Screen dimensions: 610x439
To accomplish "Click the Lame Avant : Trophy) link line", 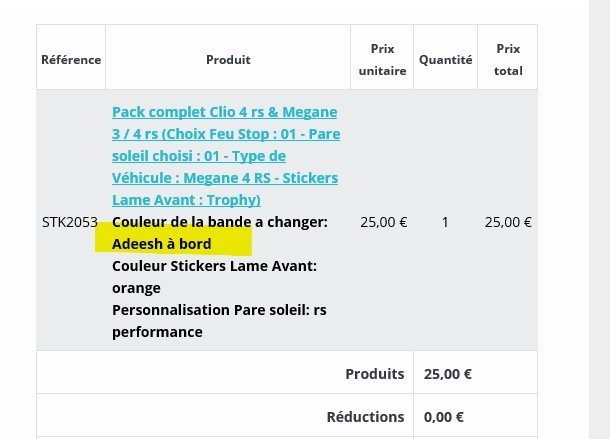I will point(186,200).
